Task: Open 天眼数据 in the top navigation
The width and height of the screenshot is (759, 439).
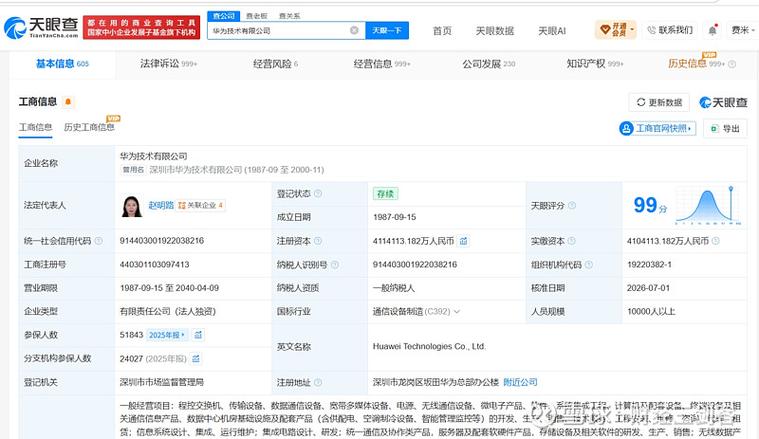Action: pos(495,30)
